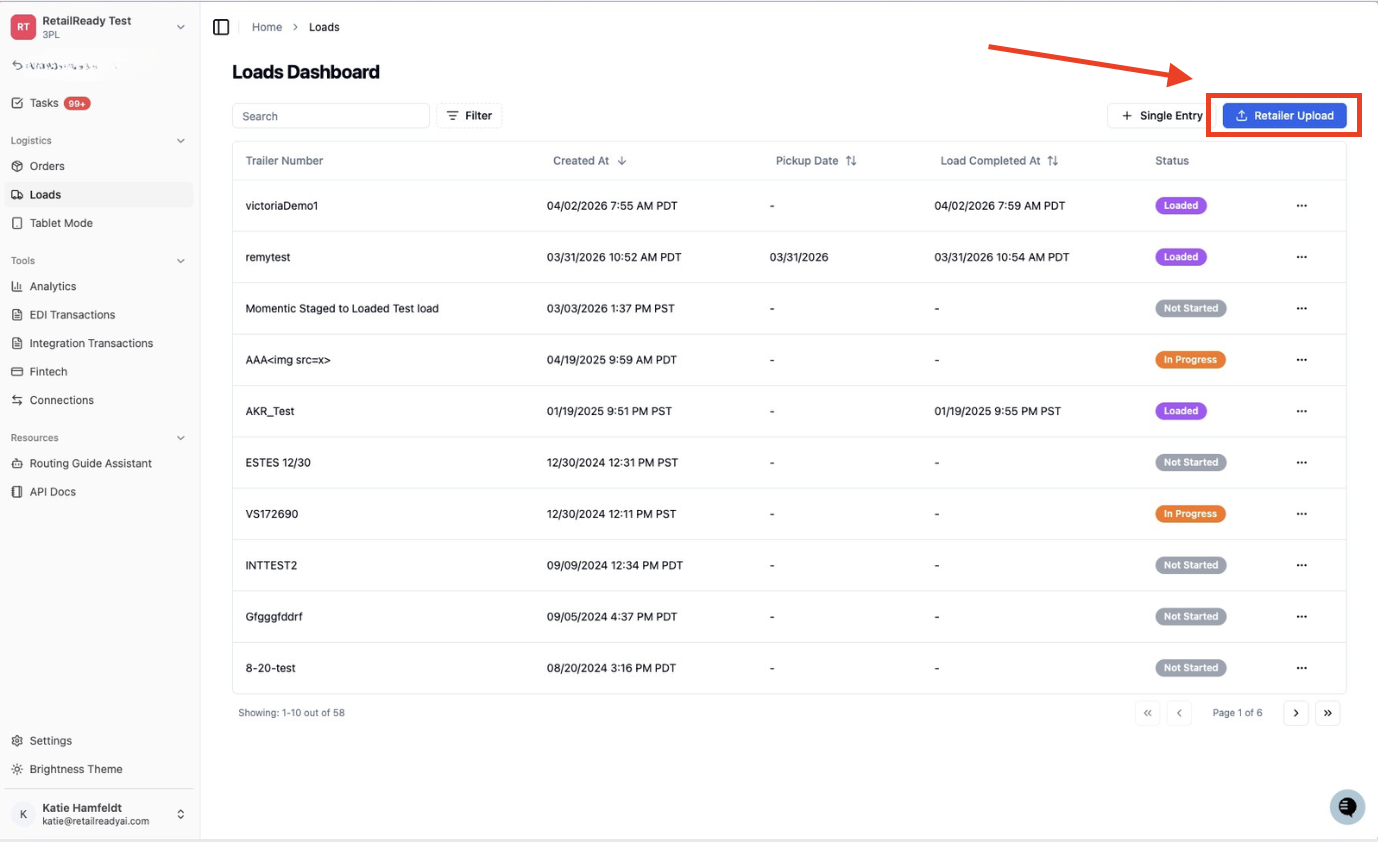The width and height of the screenshot is (1378, 842).
Task: Open actions menu for 8-20-test row
Action: [x=1301, y=668]
